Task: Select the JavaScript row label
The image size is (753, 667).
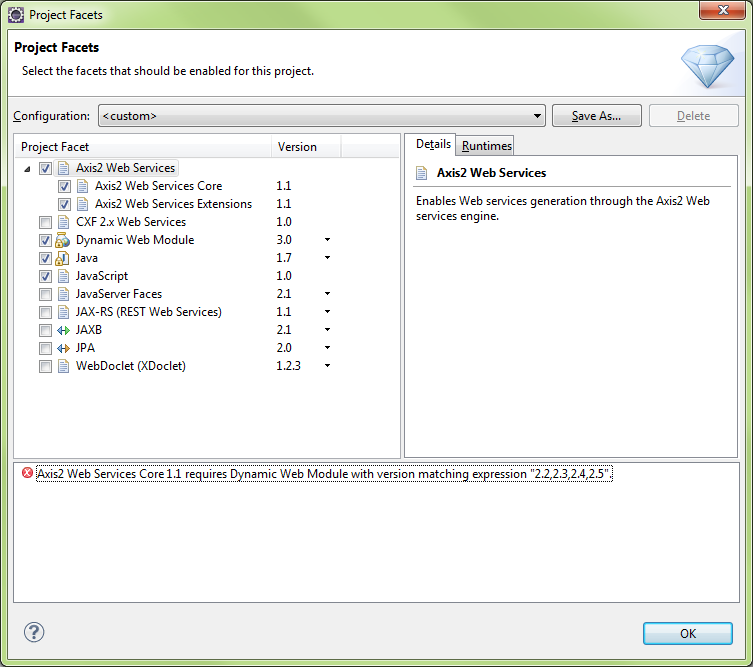Action: (102, 276)
